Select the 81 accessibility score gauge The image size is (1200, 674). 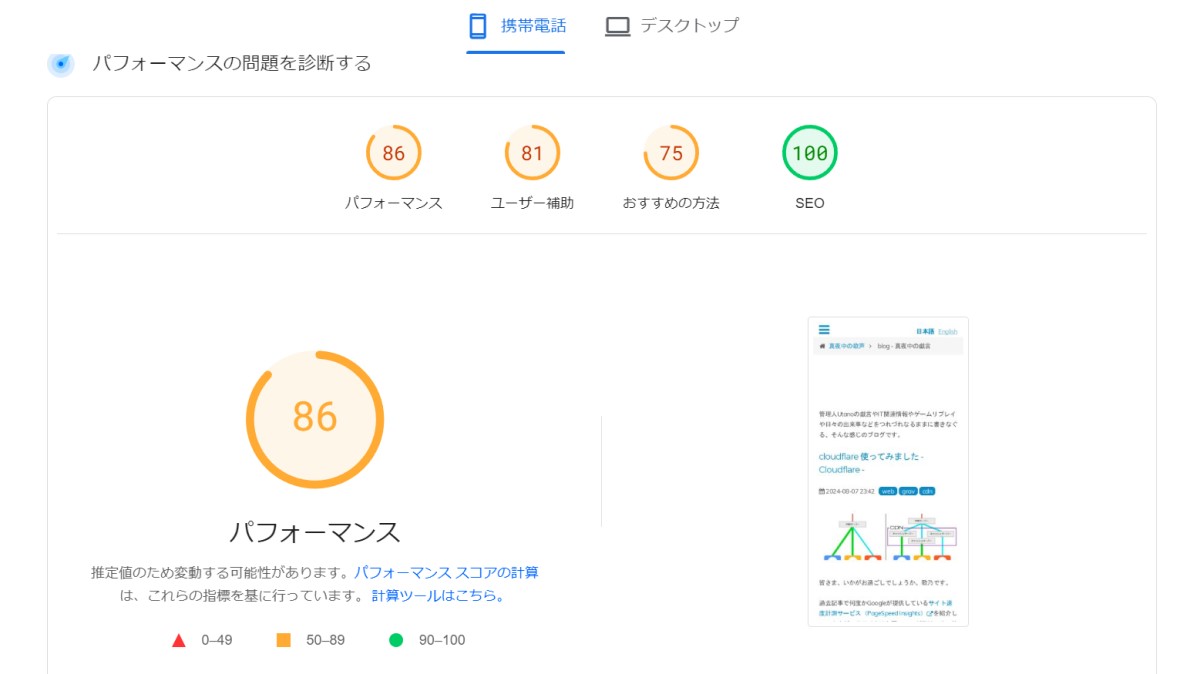point(532,153)
